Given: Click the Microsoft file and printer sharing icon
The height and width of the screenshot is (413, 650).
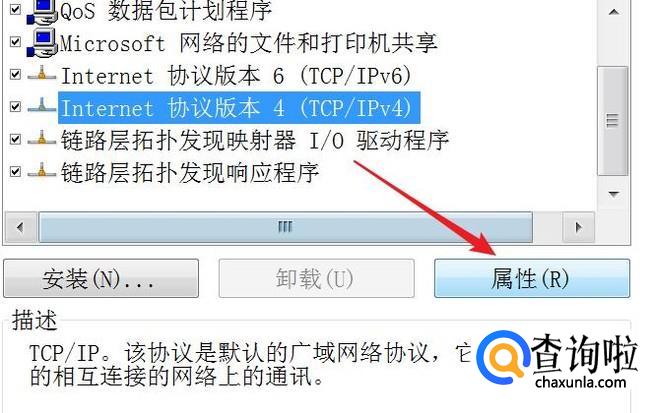Looking at the screenshot, I should tap(42, 43).
